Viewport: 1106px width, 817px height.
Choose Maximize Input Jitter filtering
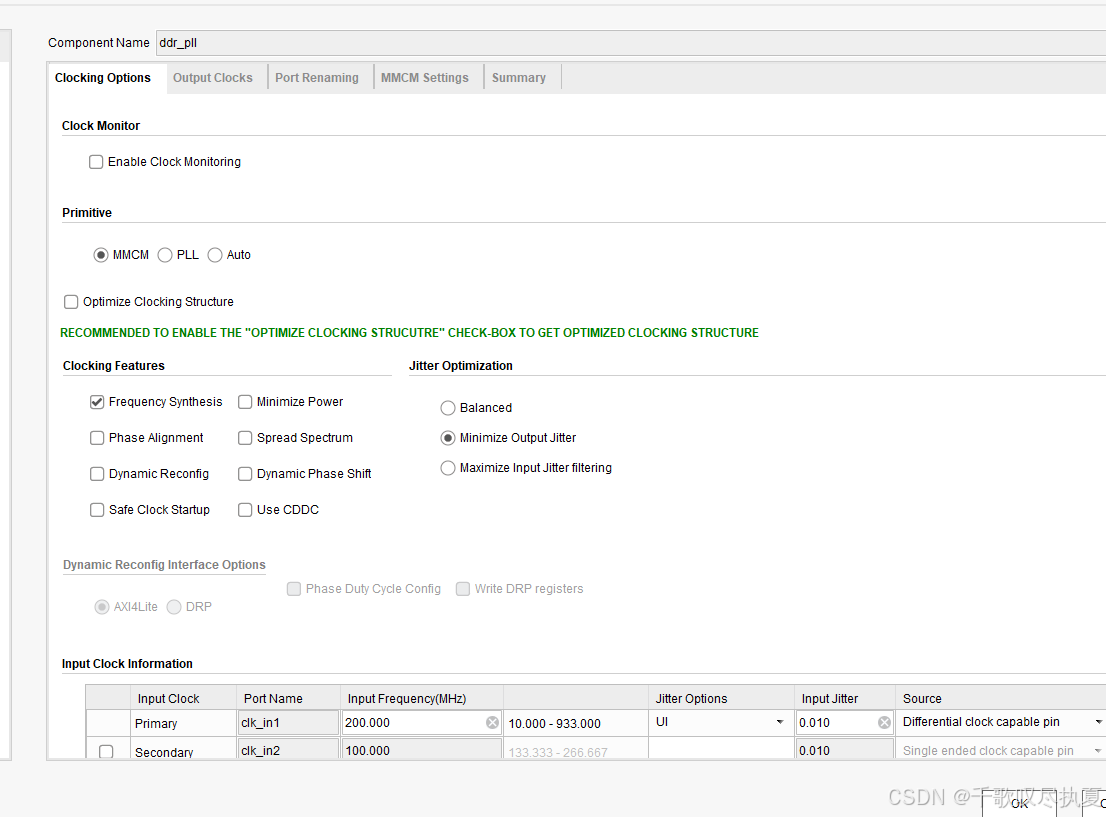(448, 468)
